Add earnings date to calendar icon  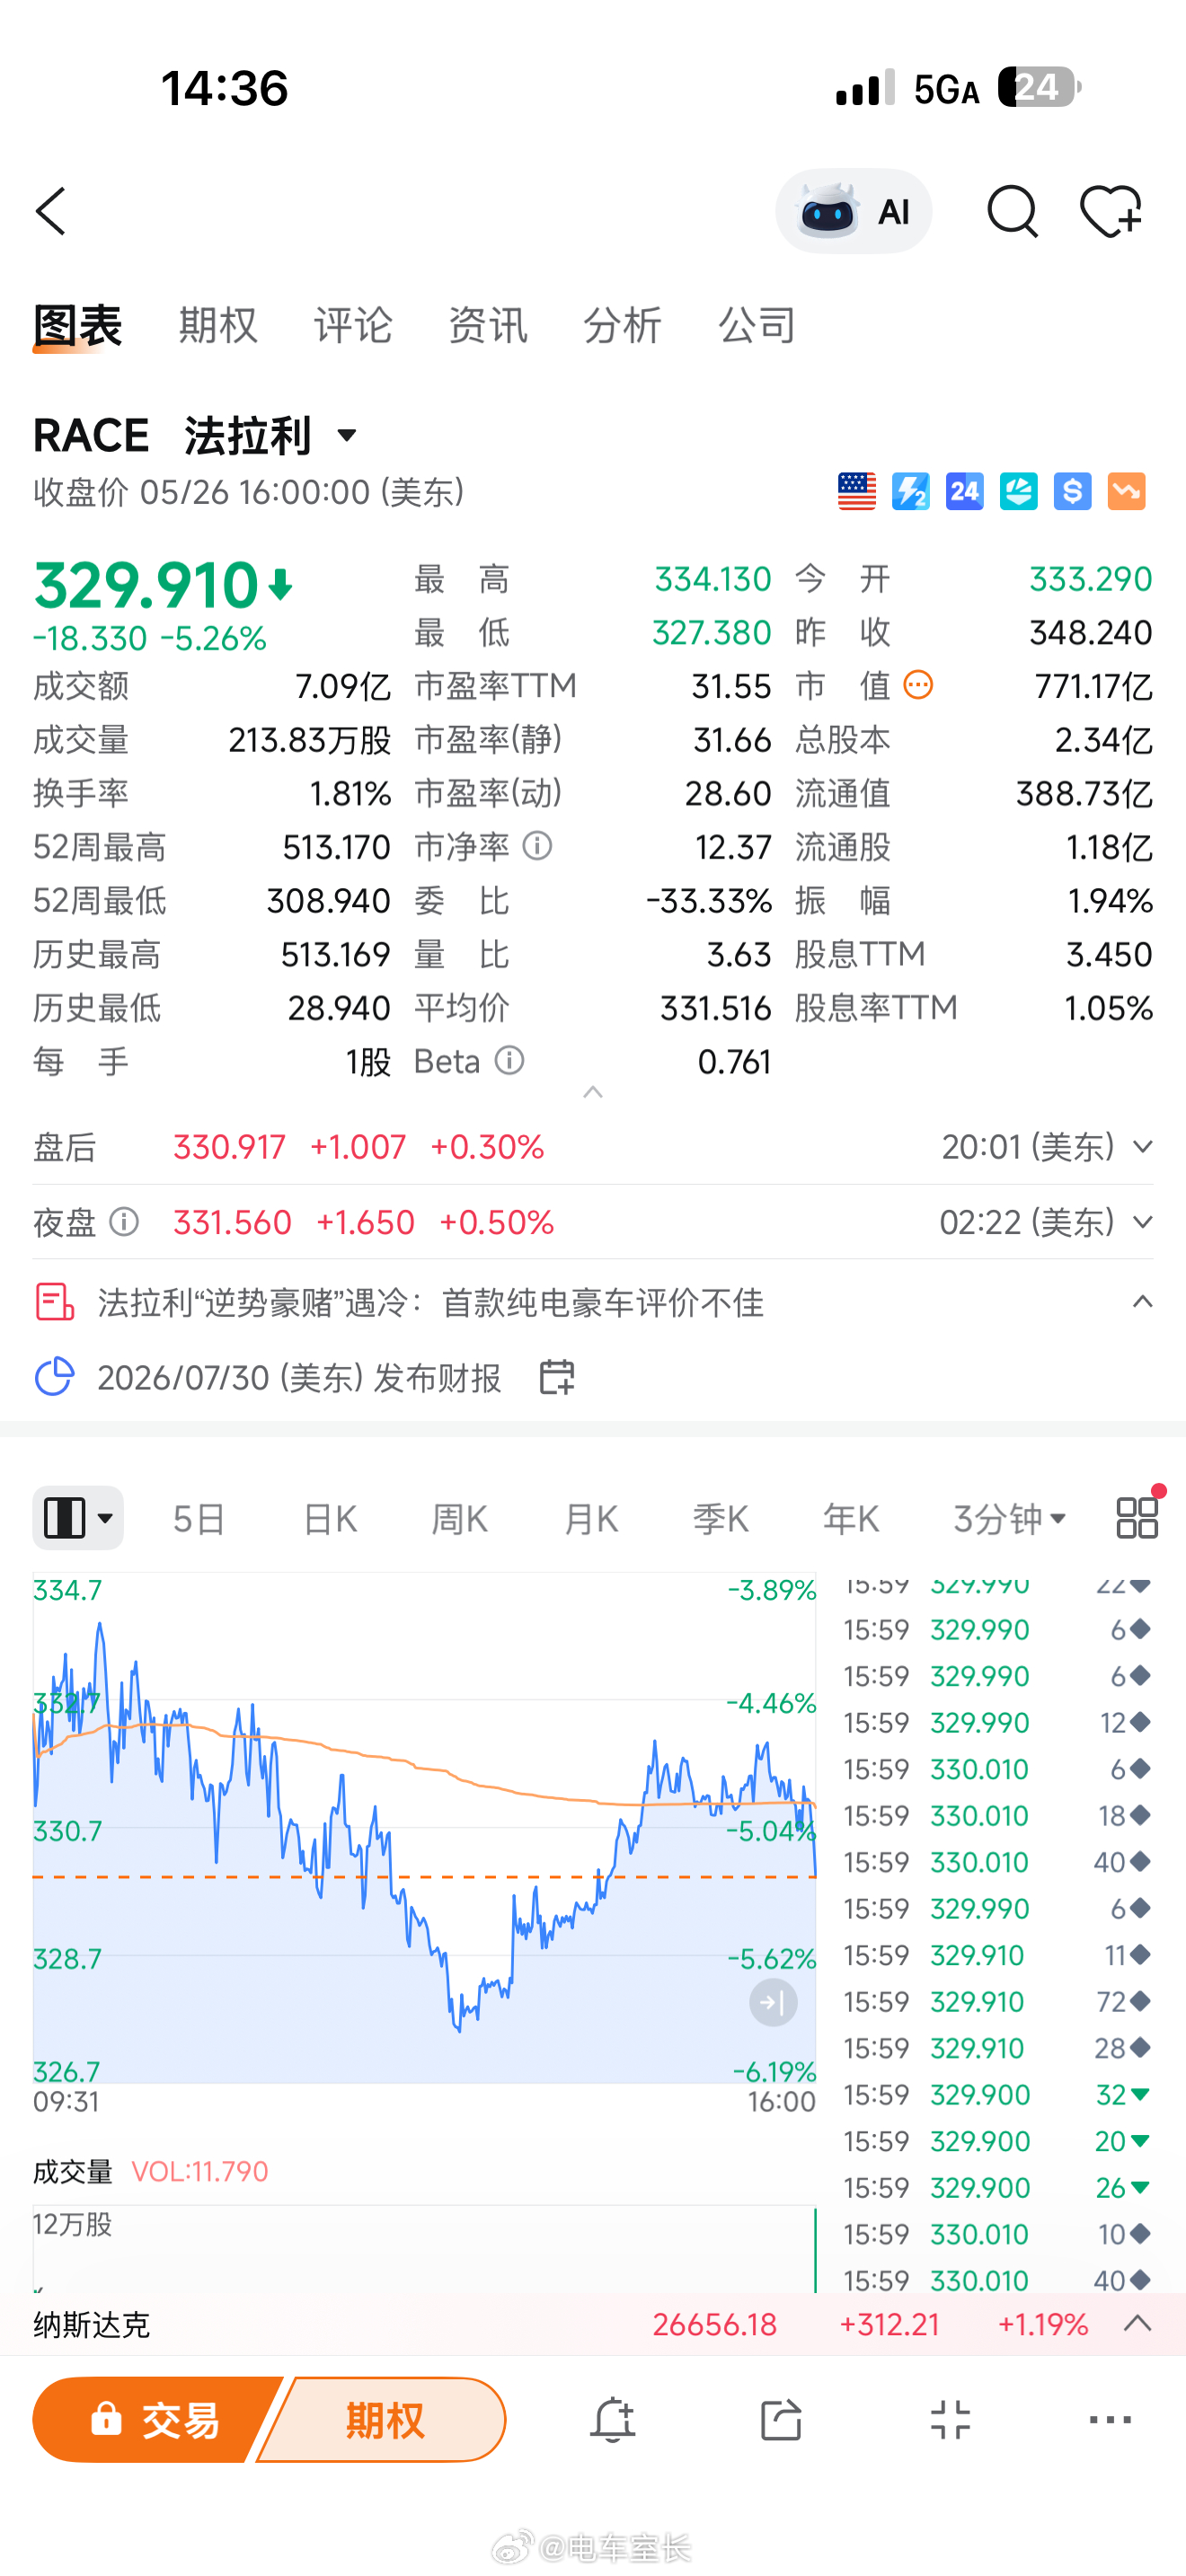[x=557, y=1377]
